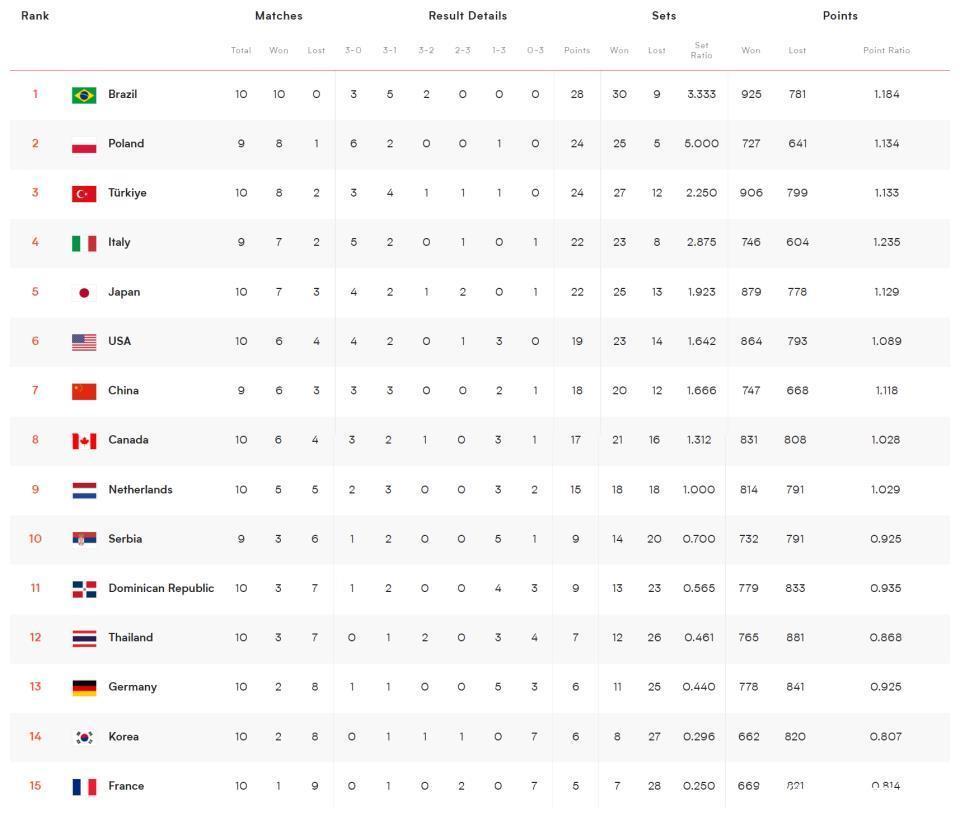Click the Japan flag icon
The width and height of the screenshot is (960, 817).
click(x=84, y=292)
